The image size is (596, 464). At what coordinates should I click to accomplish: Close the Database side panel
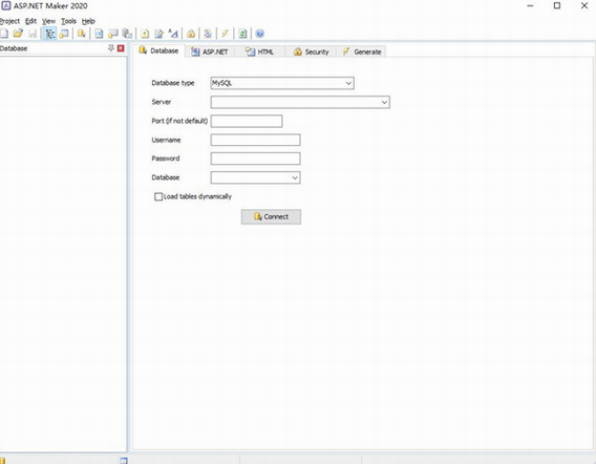121,48
